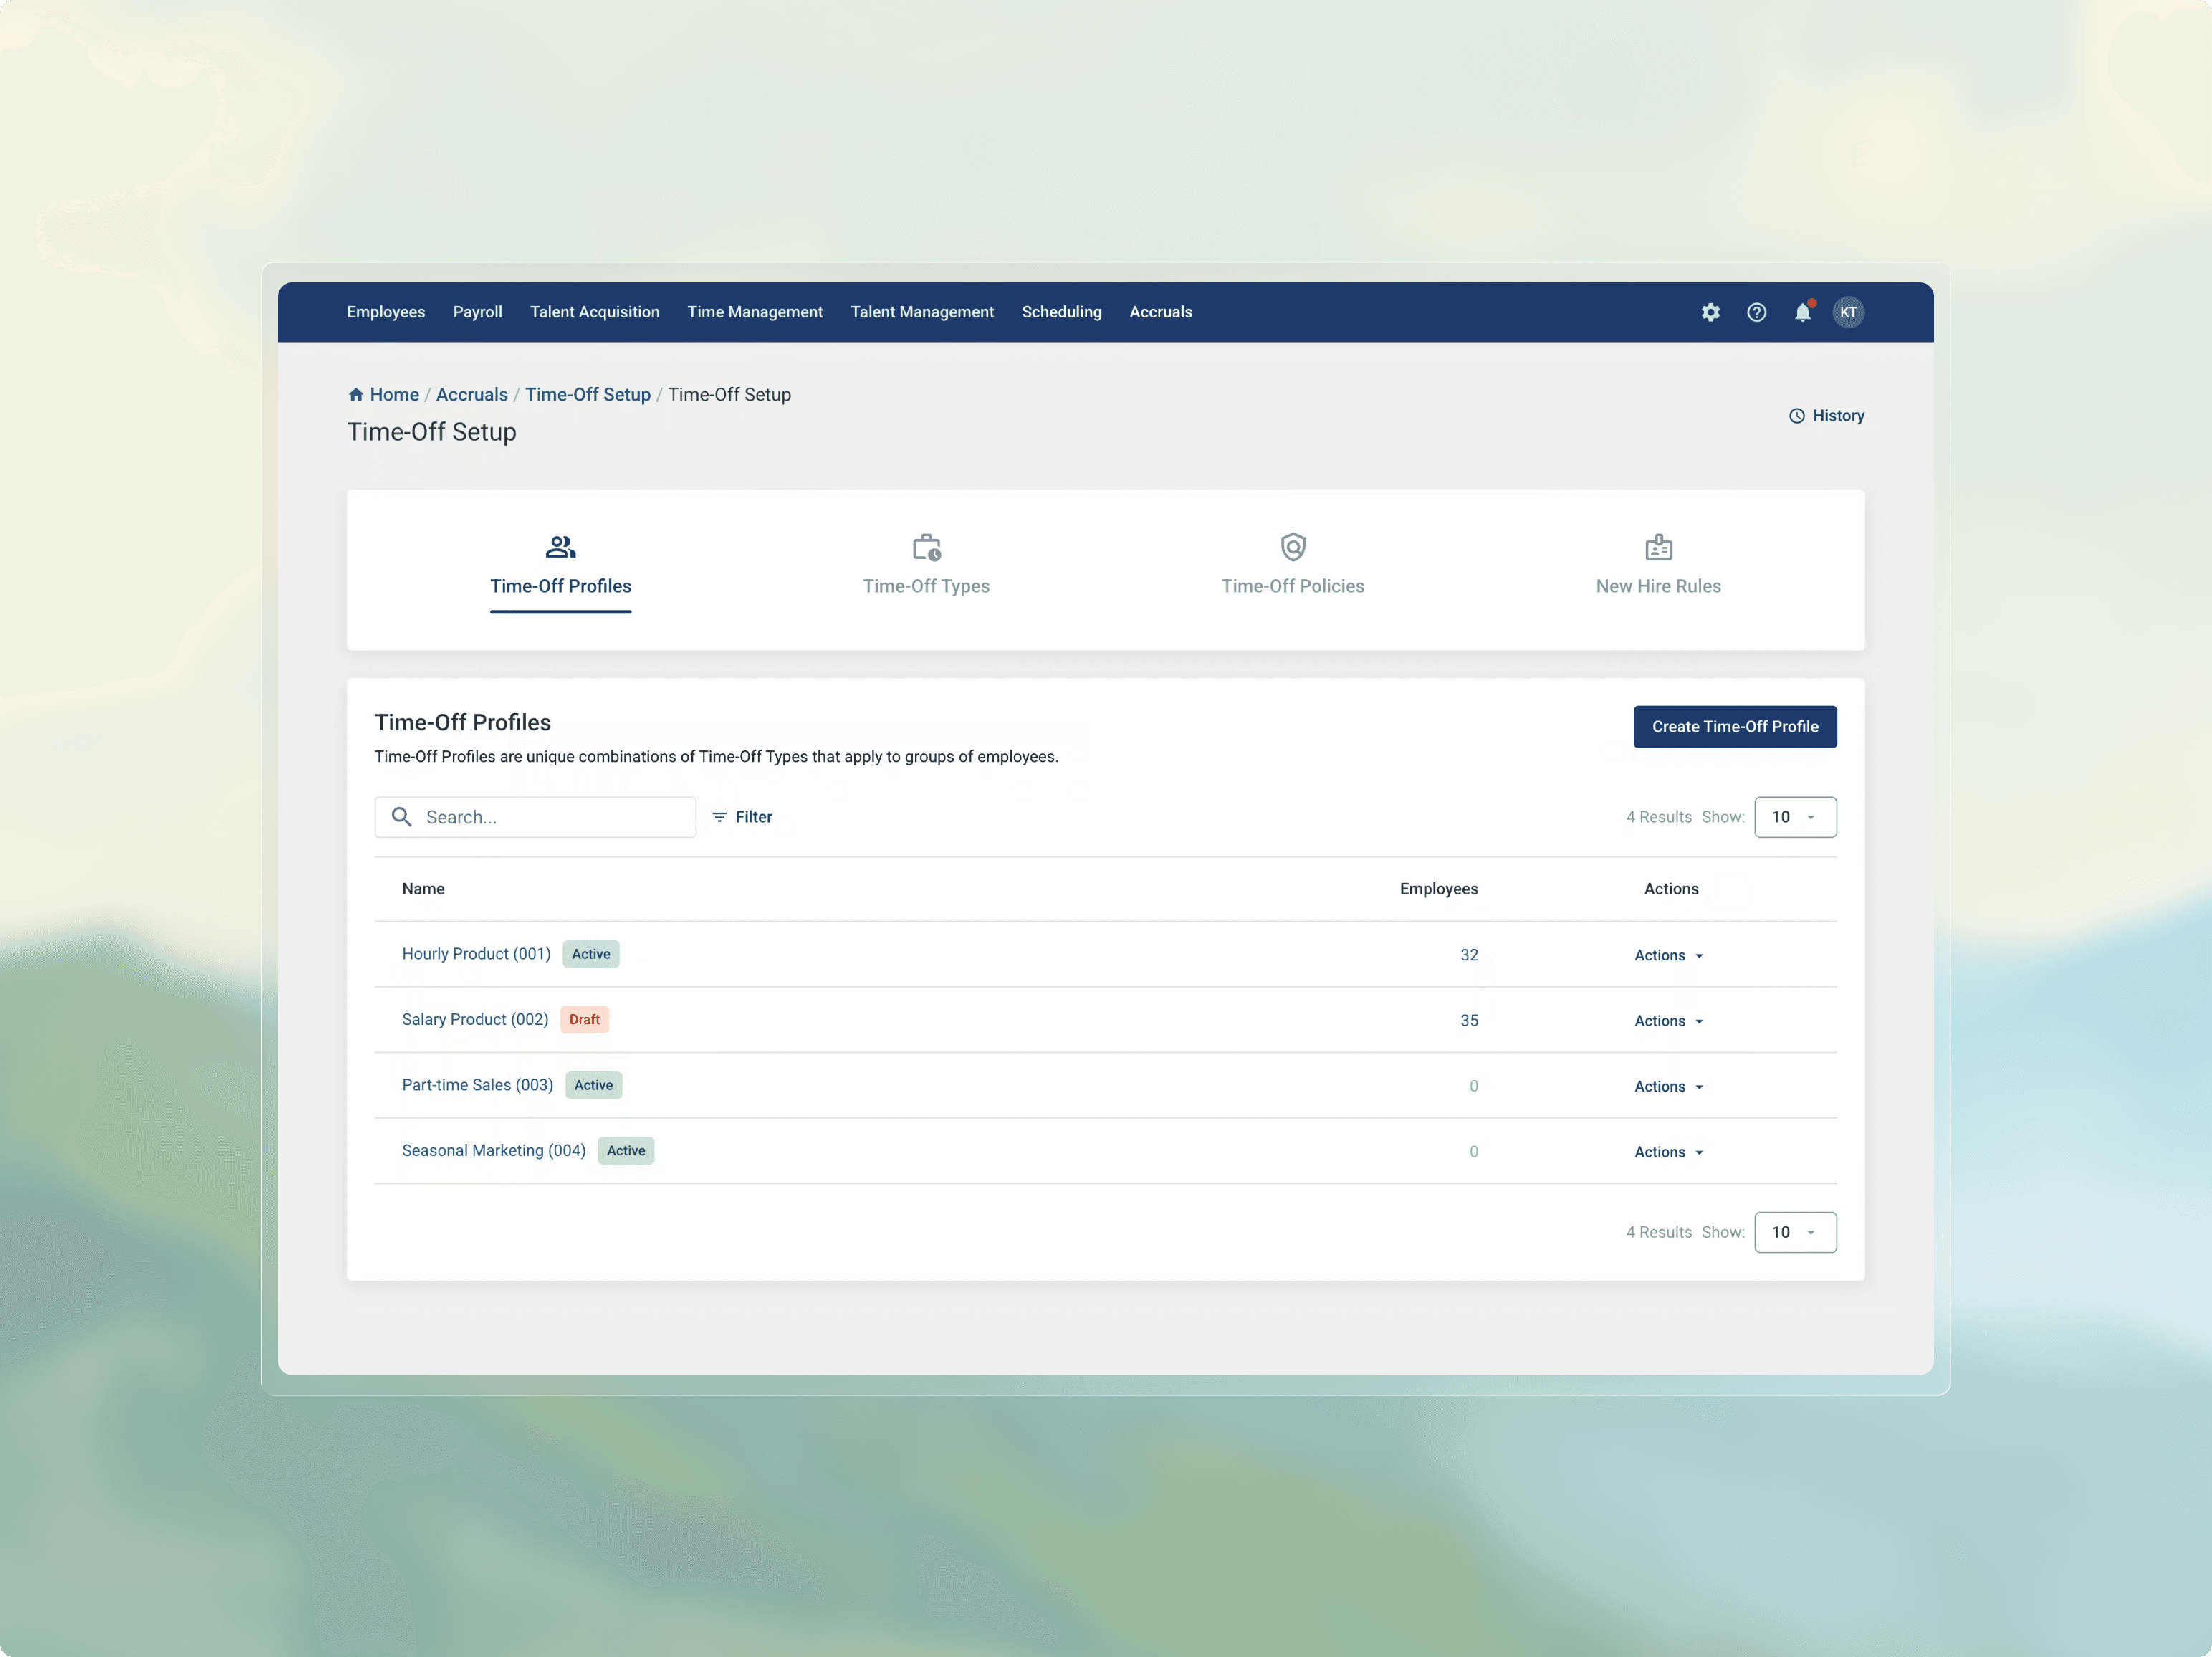Open the top Show 10 results dropdown
Image resolution: width=2212 pixels, height=1657 pixels.
(x=1795, y=817)
